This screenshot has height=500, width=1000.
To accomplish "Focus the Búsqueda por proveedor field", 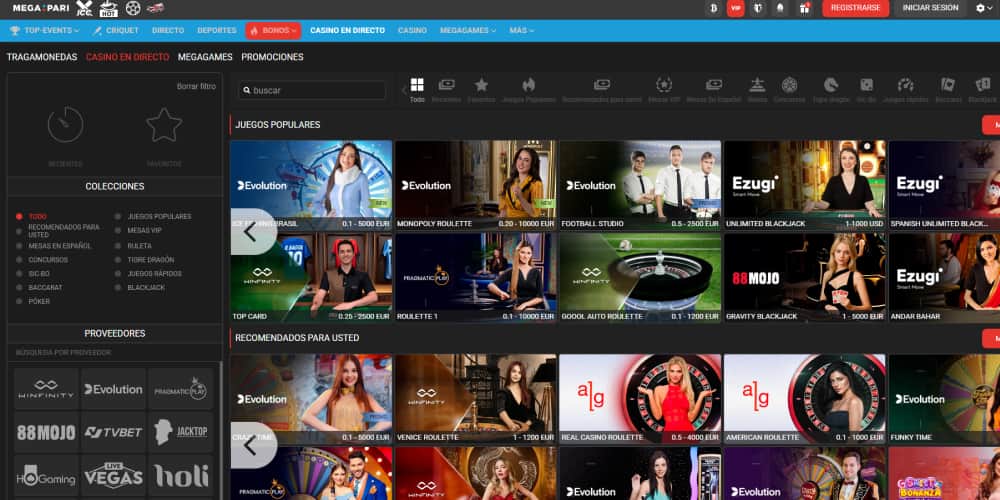I will click(x=114, y=353).
